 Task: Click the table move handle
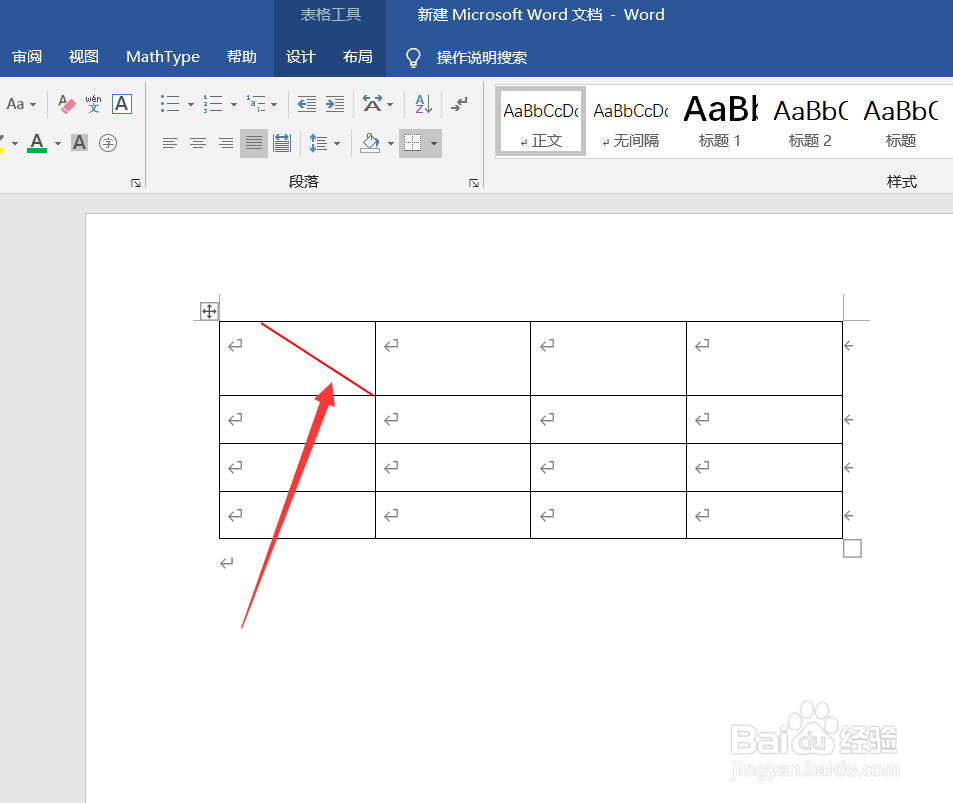click(209, 311)
